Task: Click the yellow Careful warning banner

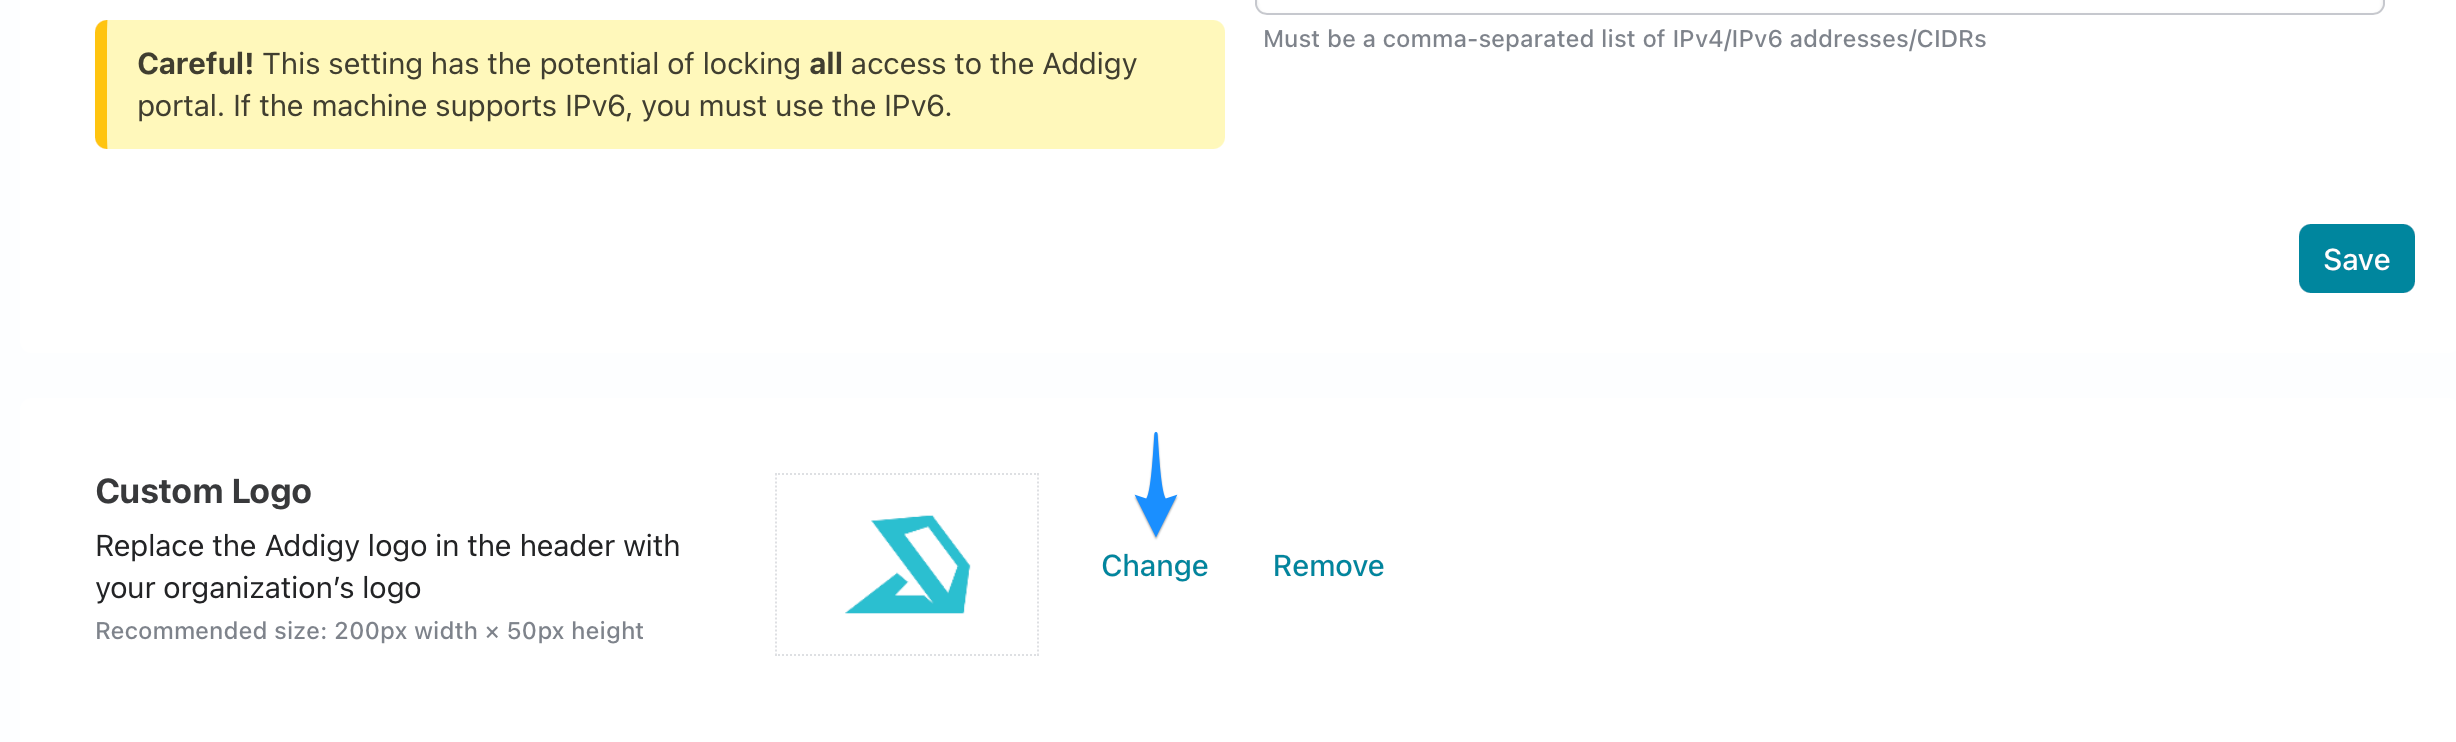Action: point(660,85)
